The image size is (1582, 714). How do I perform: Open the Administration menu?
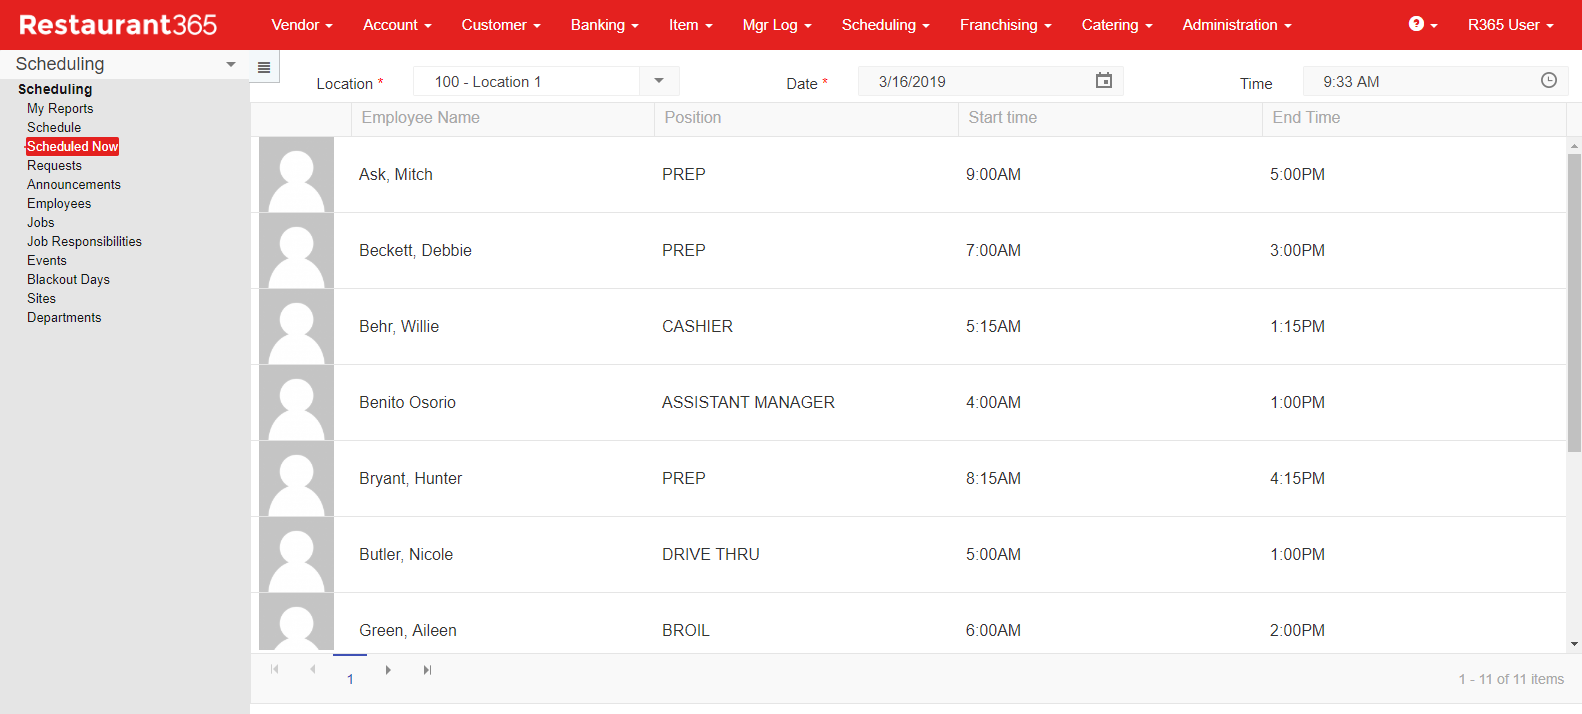1237,25
